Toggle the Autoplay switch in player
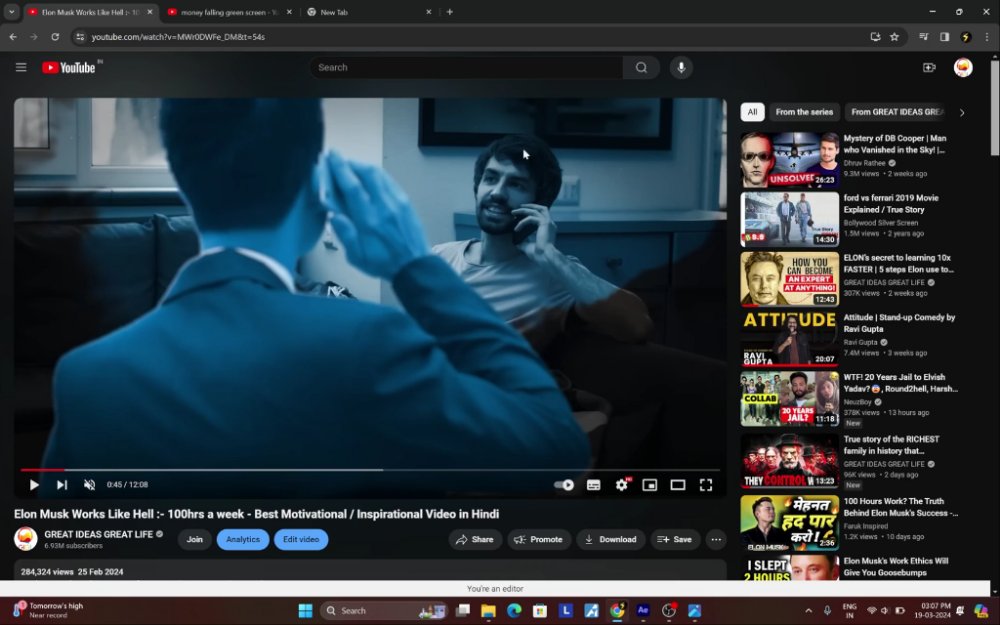The image size is (1000, 625). 564,485
